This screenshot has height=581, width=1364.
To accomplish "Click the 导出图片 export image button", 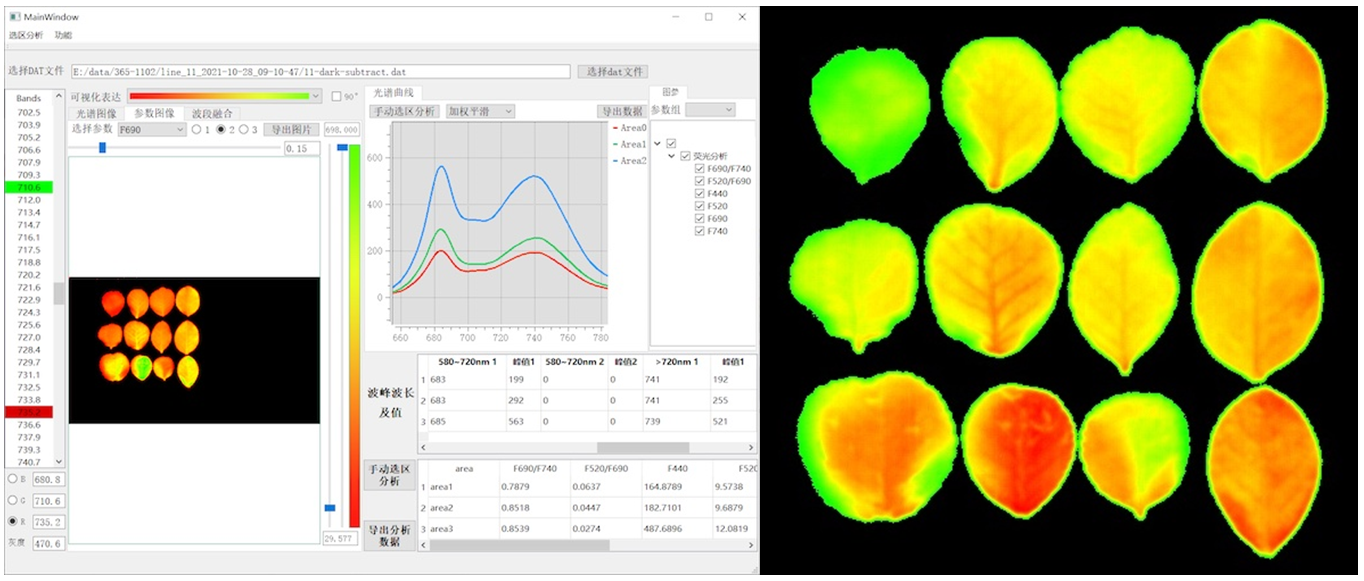I will [291, 130].
